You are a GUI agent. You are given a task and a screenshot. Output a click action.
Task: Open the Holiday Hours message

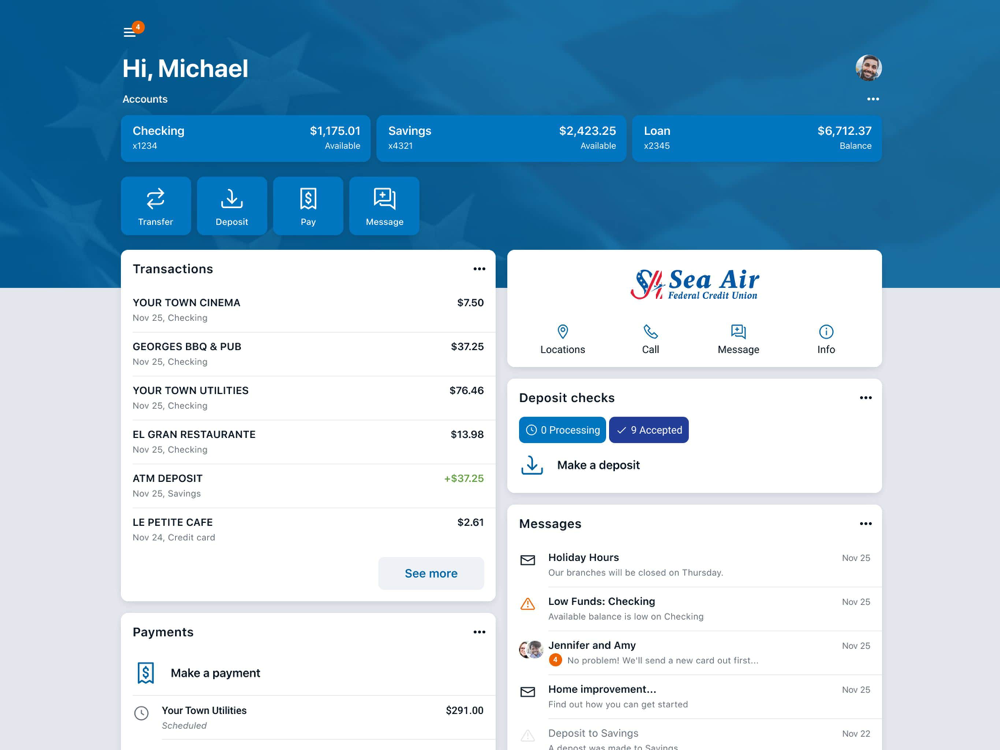[695, 565]
